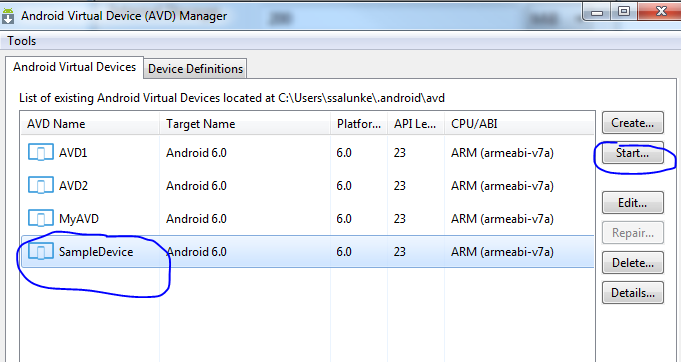Click the device icon beside AVD2

[x=41, y=186]
